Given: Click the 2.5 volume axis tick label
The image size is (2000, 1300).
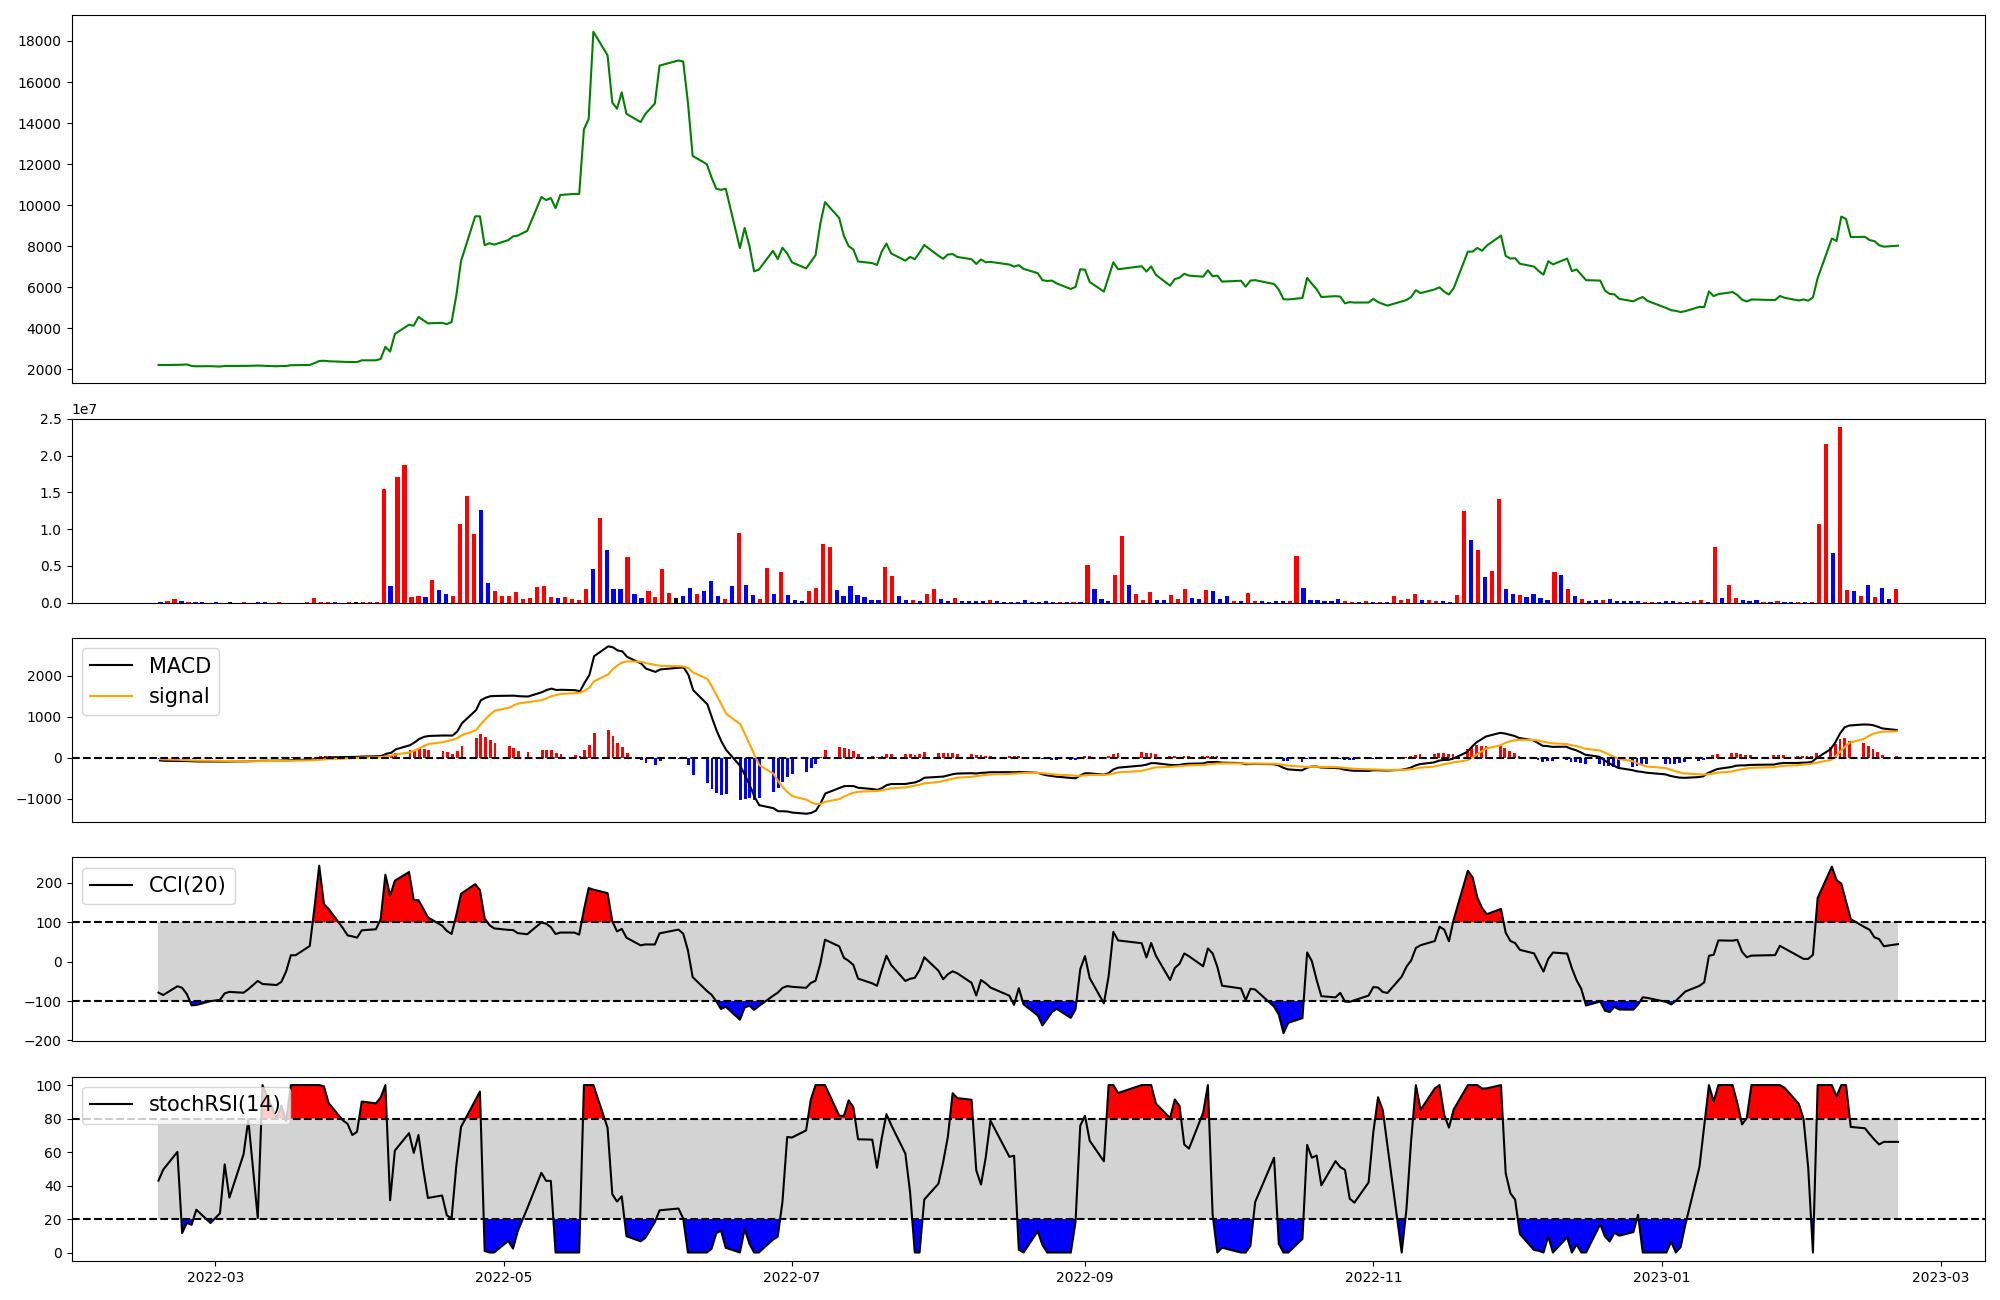Looking at the screenshot, I should pos(51,419).
